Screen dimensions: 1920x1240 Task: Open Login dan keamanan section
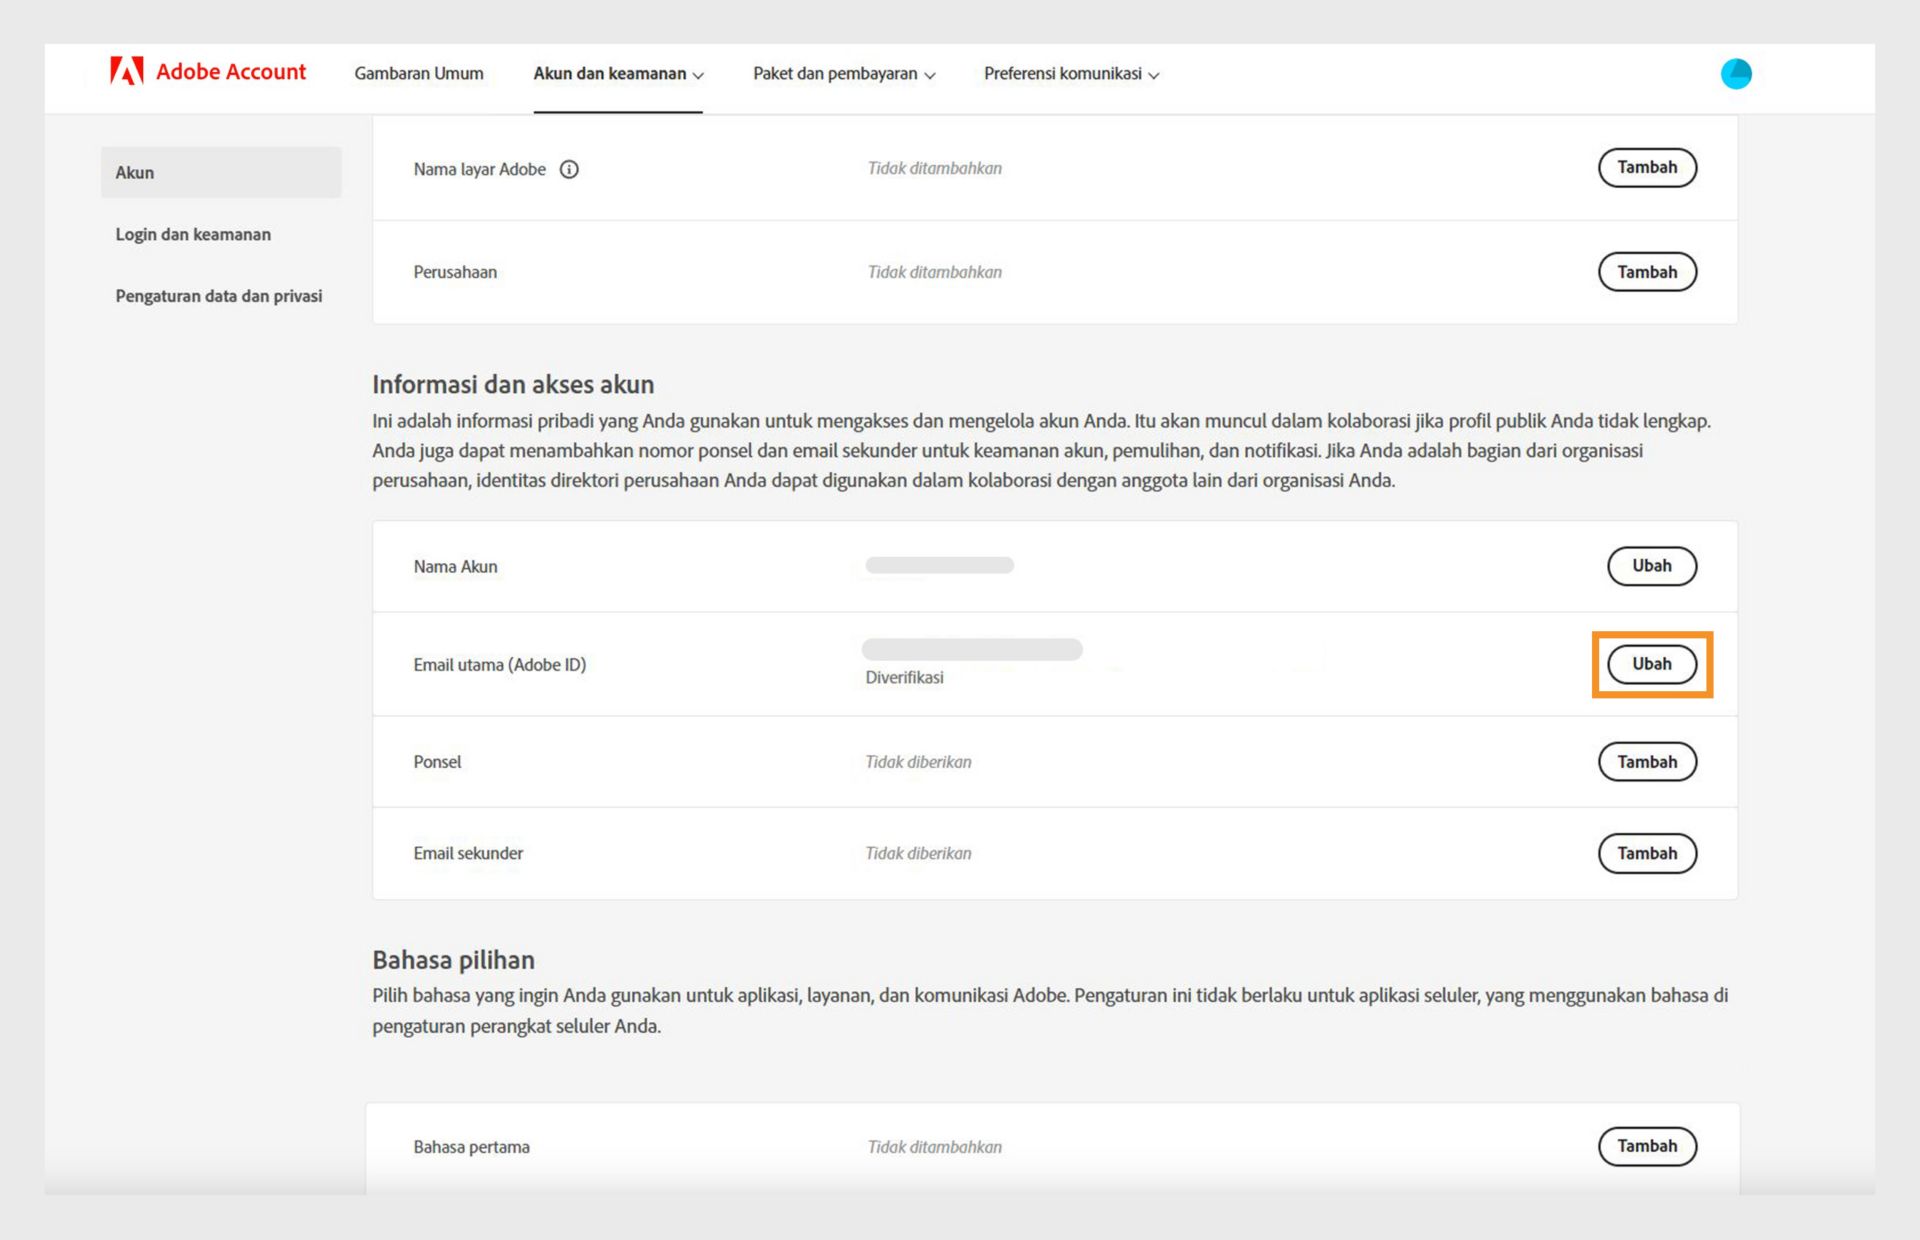coord(193,234)
